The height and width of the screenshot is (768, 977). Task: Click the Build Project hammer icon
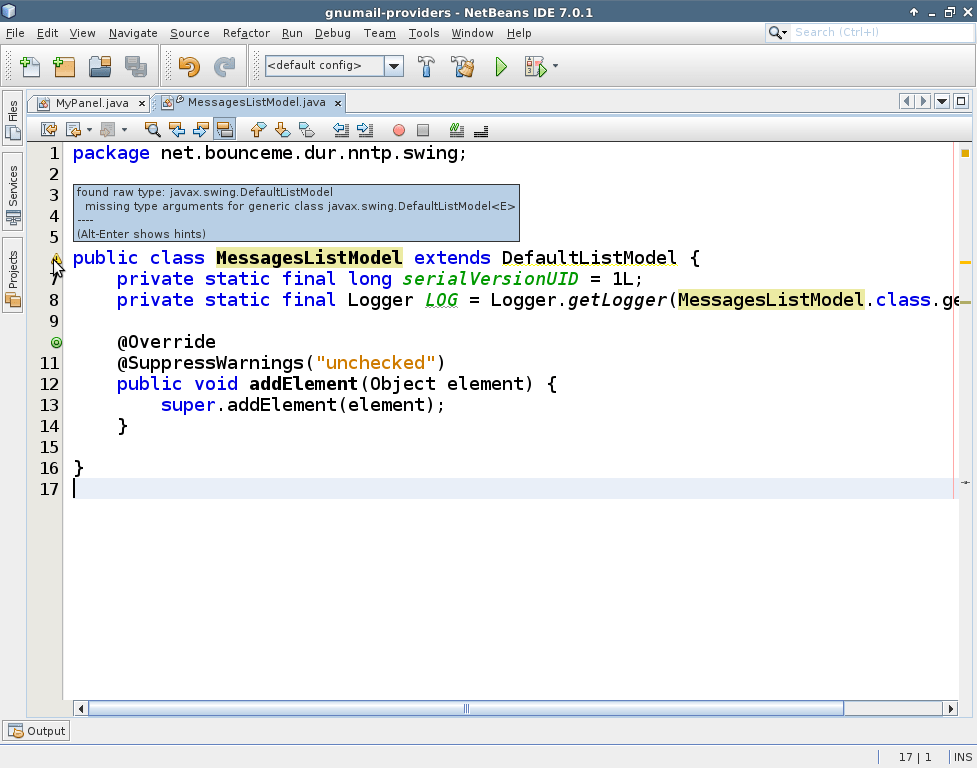point(426,66)
